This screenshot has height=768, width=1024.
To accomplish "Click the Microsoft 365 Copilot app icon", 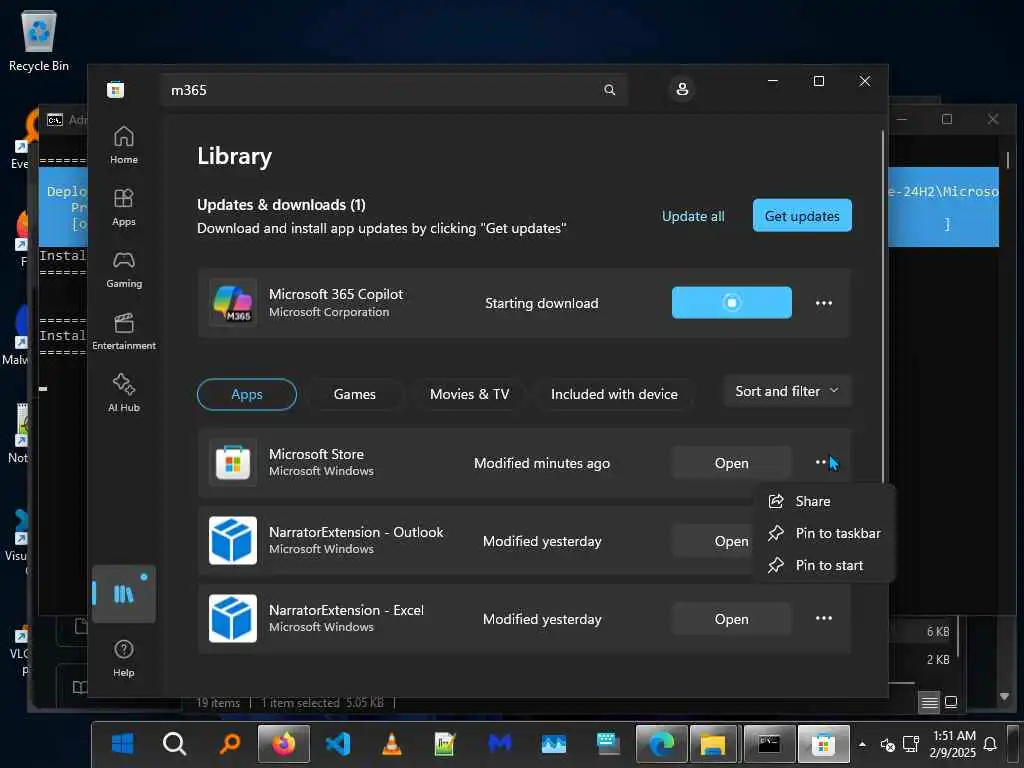I will (232, 302).
